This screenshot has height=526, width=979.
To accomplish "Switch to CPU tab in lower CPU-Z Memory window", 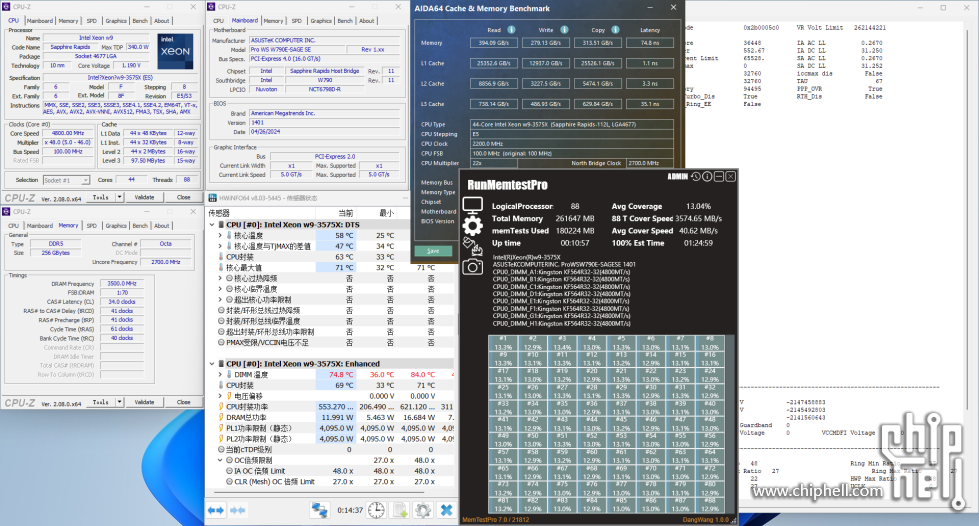I will pyautogui.click(x=14, y=226).
